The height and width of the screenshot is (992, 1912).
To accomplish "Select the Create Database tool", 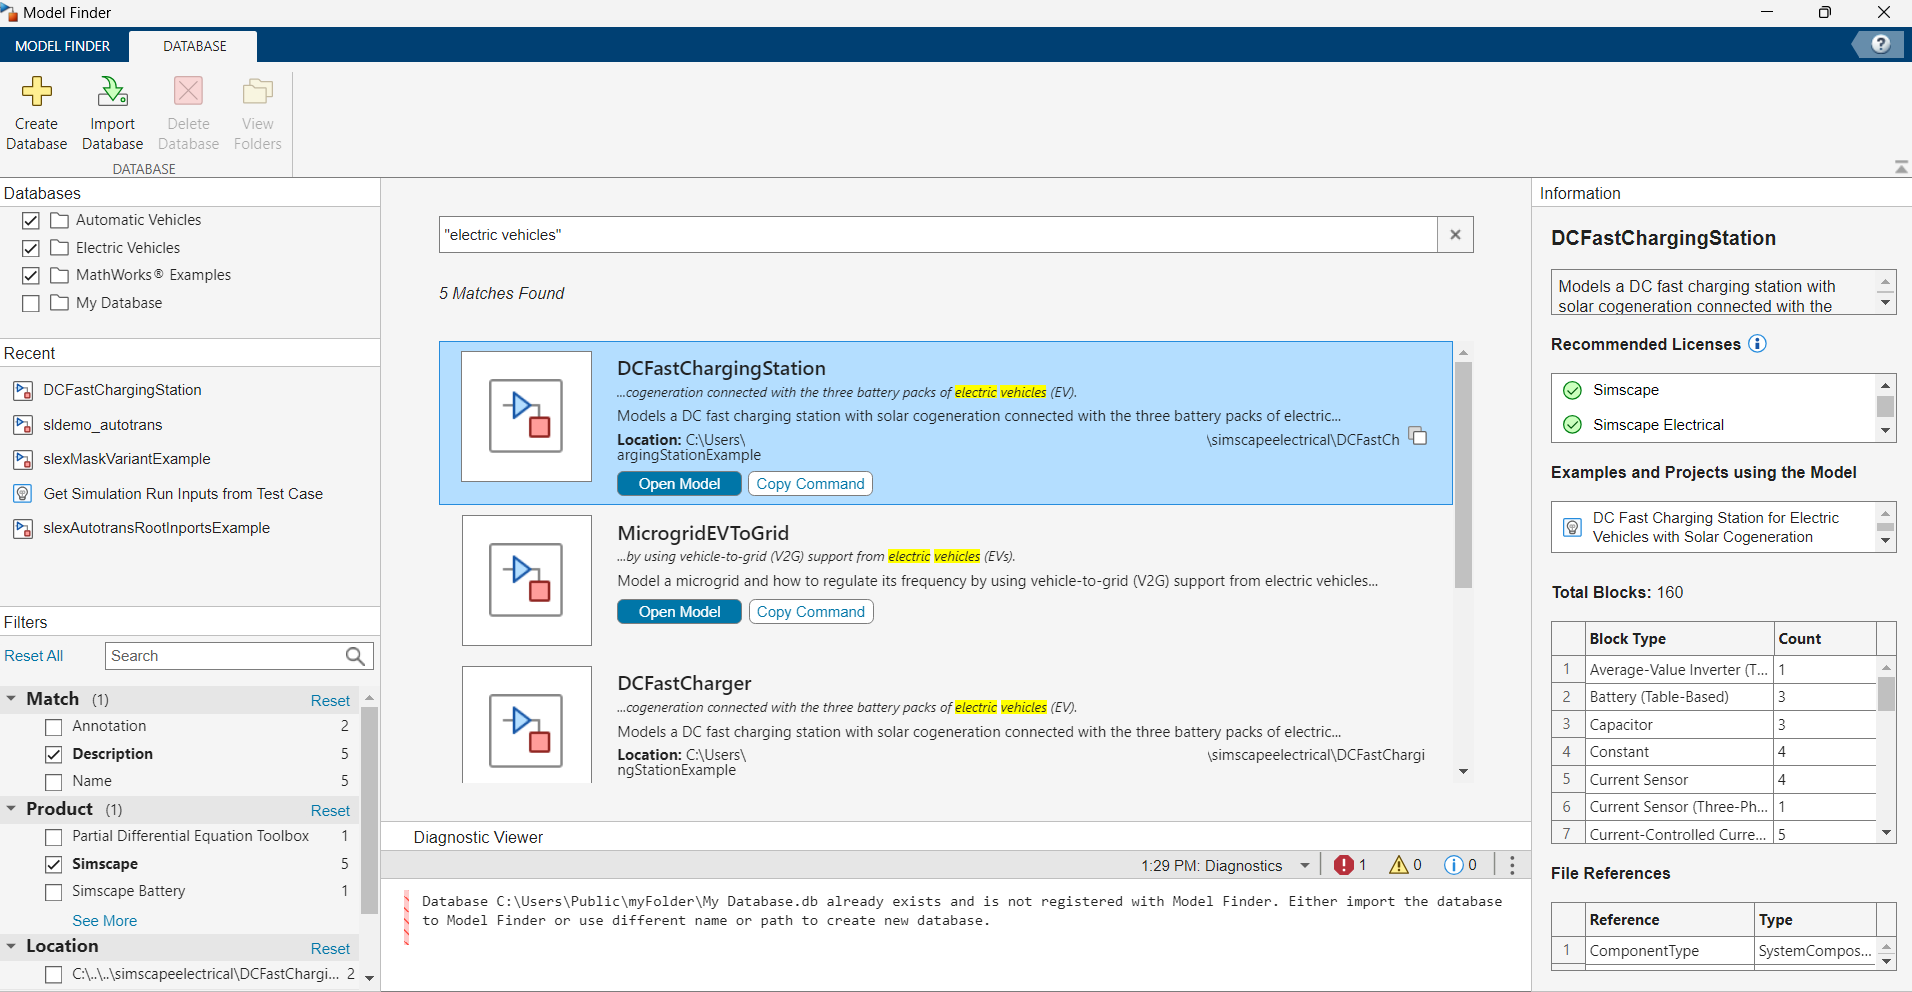I will [36, 112].
